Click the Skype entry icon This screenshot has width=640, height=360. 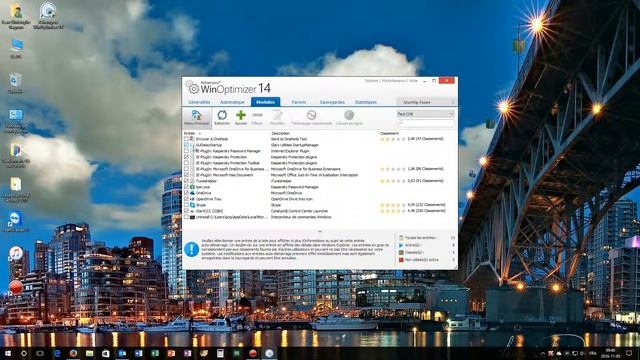[193, 205]
